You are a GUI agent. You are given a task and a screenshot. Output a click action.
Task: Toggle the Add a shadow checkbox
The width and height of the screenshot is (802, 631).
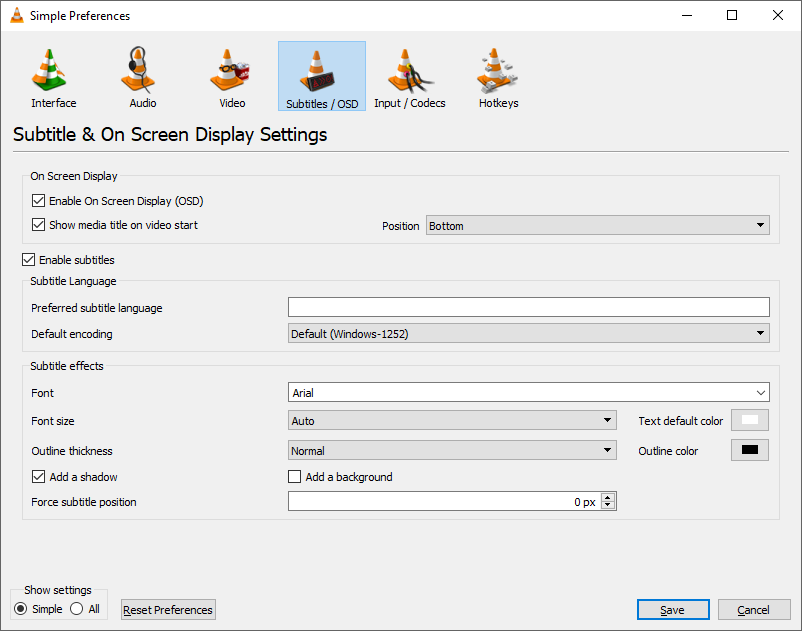[39, 477]
